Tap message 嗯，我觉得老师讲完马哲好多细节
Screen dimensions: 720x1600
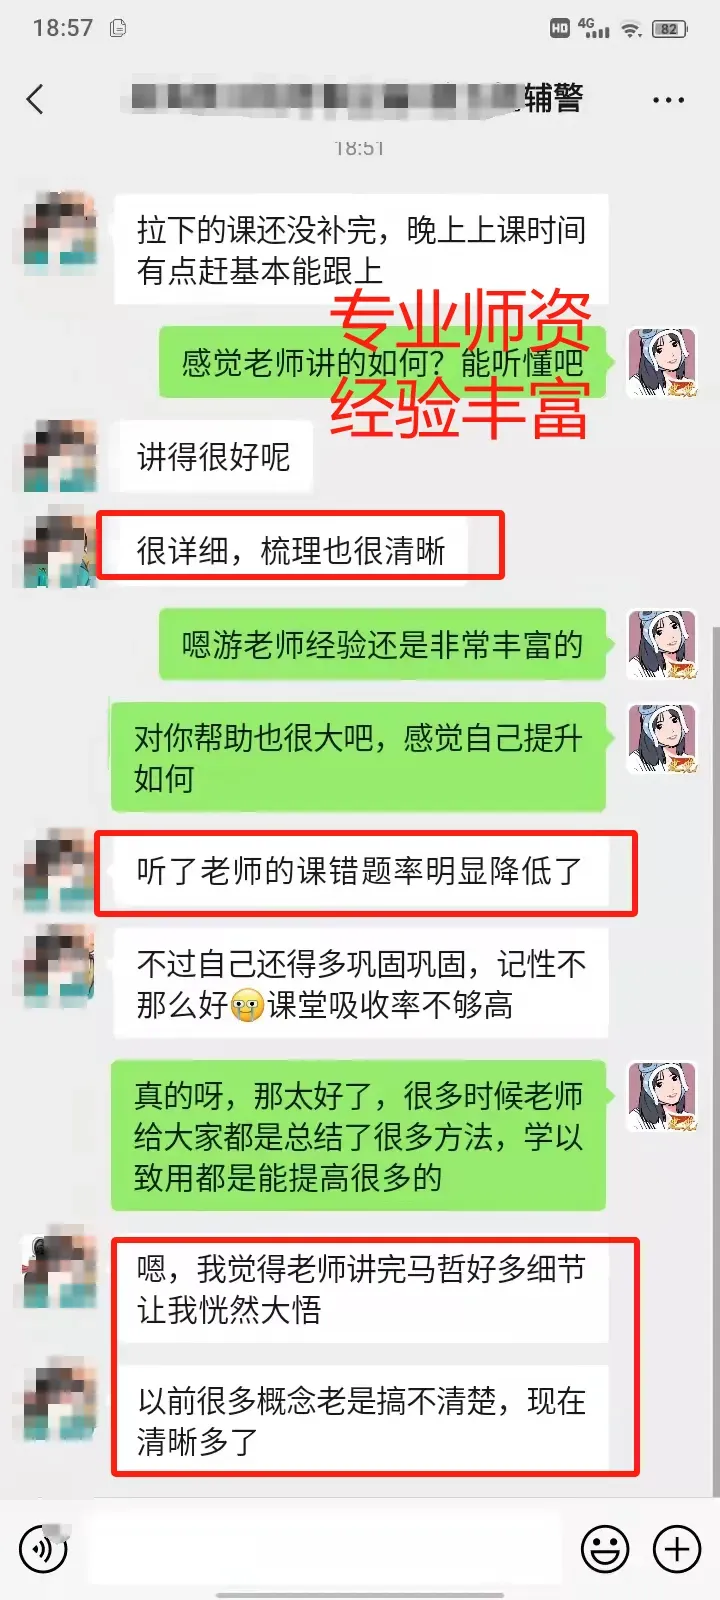point(361,1289)
